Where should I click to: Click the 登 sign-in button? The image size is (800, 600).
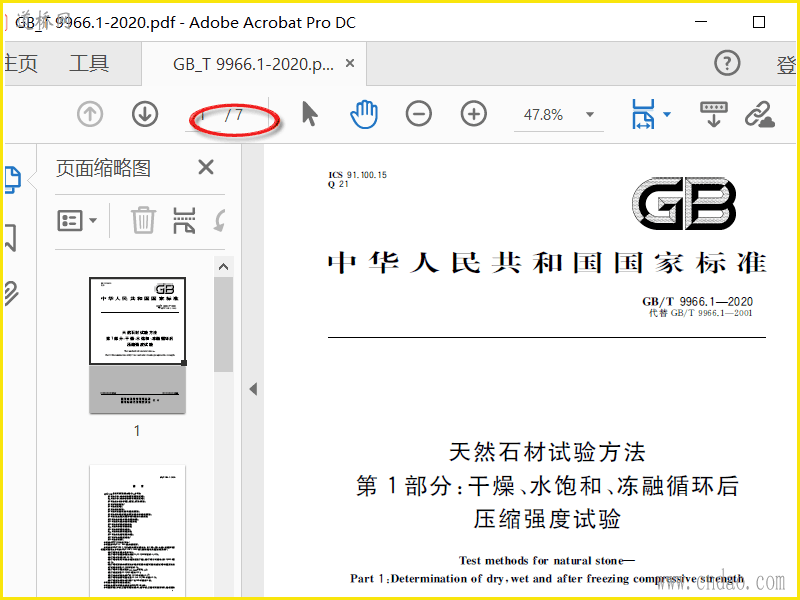[x=786, y=65]
